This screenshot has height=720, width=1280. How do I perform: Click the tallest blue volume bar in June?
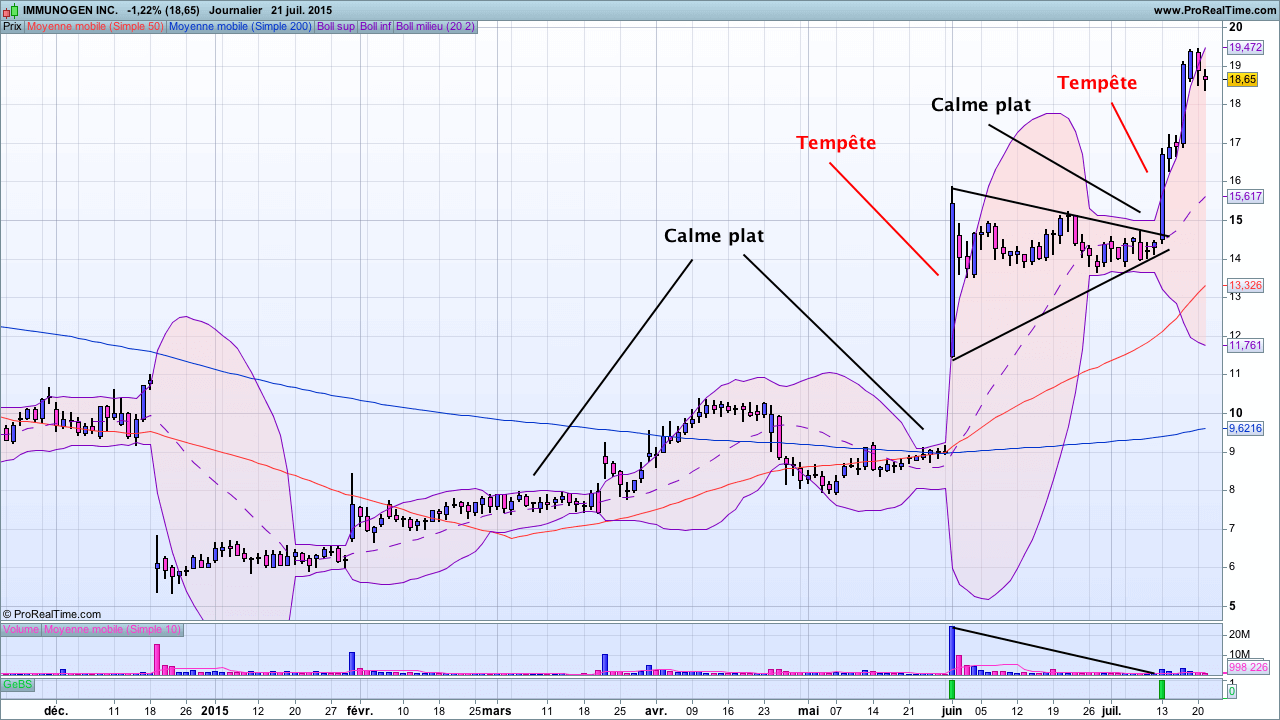952,650
